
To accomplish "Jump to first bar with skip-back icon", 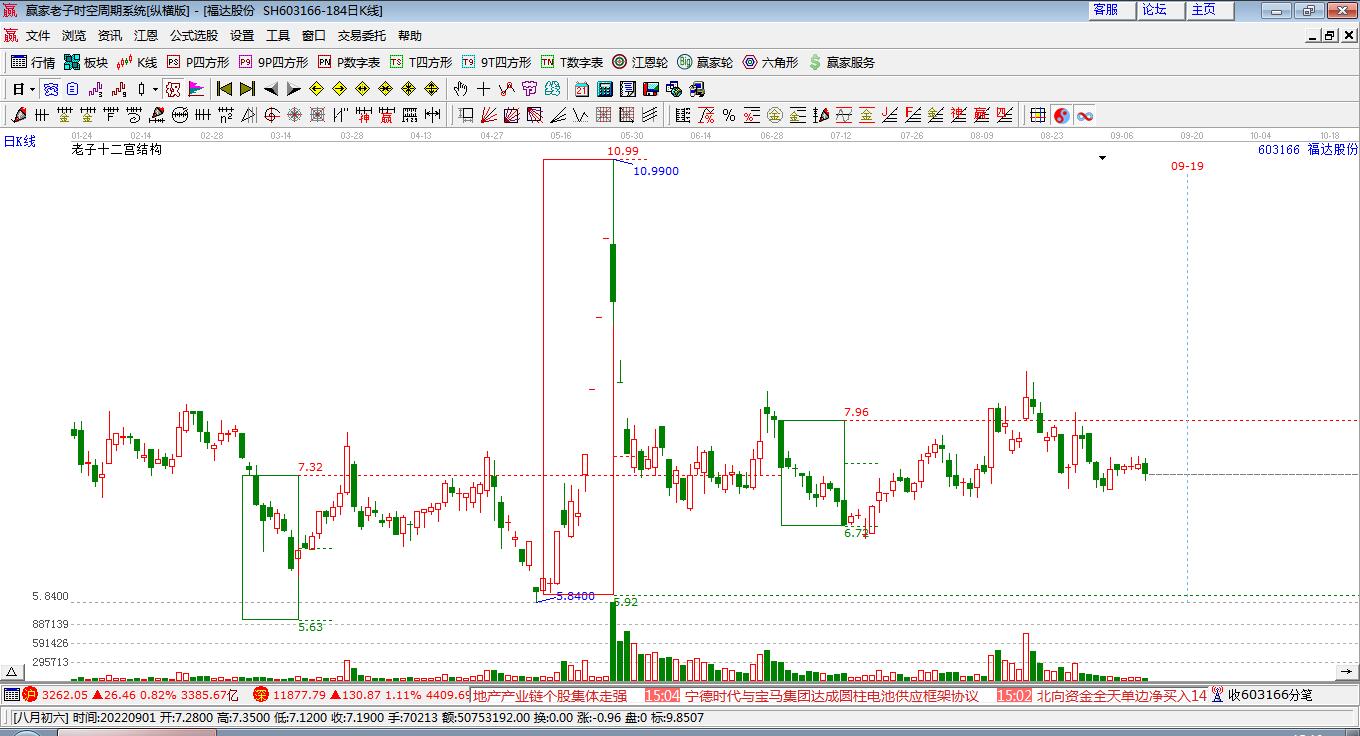I will pos(224,89).
